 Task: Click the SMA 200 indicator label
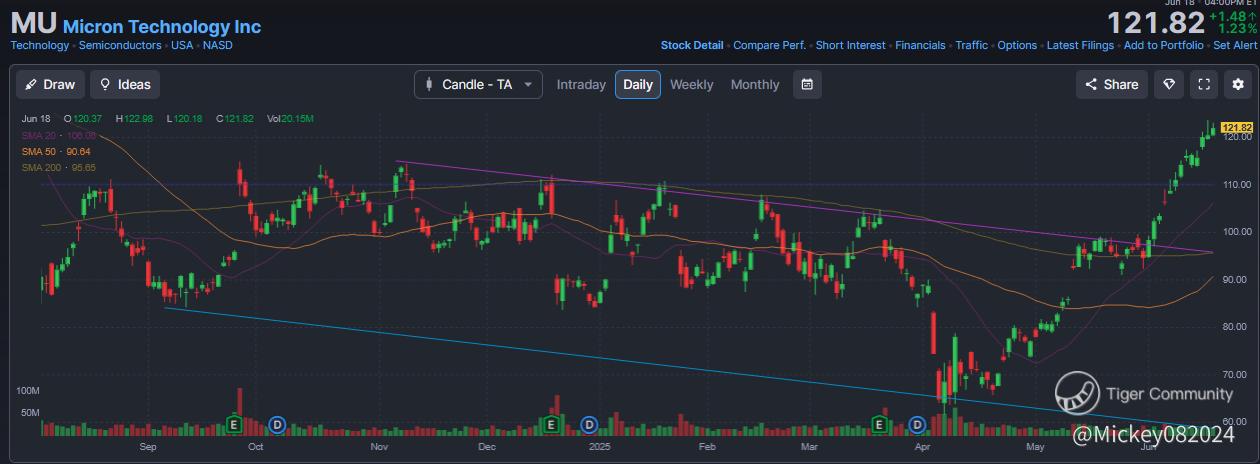pyautogui.click(x=59, y=167)
